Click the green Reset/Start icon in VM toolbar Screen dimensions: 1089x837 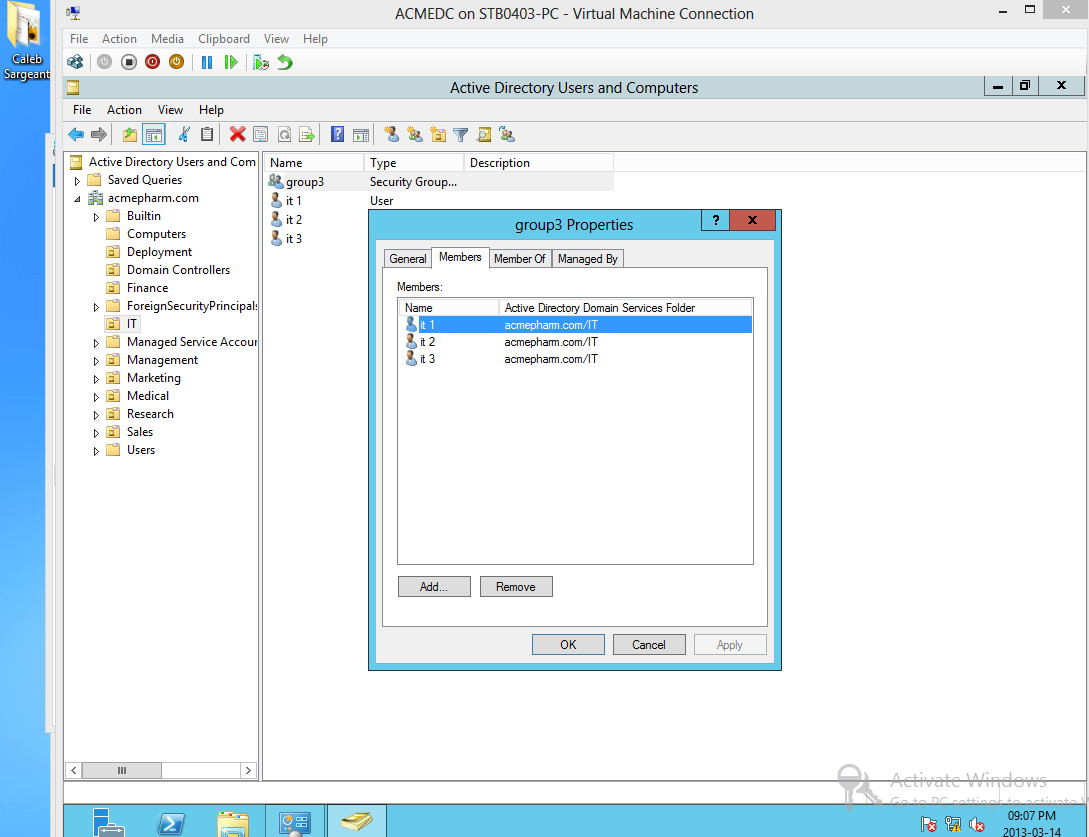tap(231, 63)
